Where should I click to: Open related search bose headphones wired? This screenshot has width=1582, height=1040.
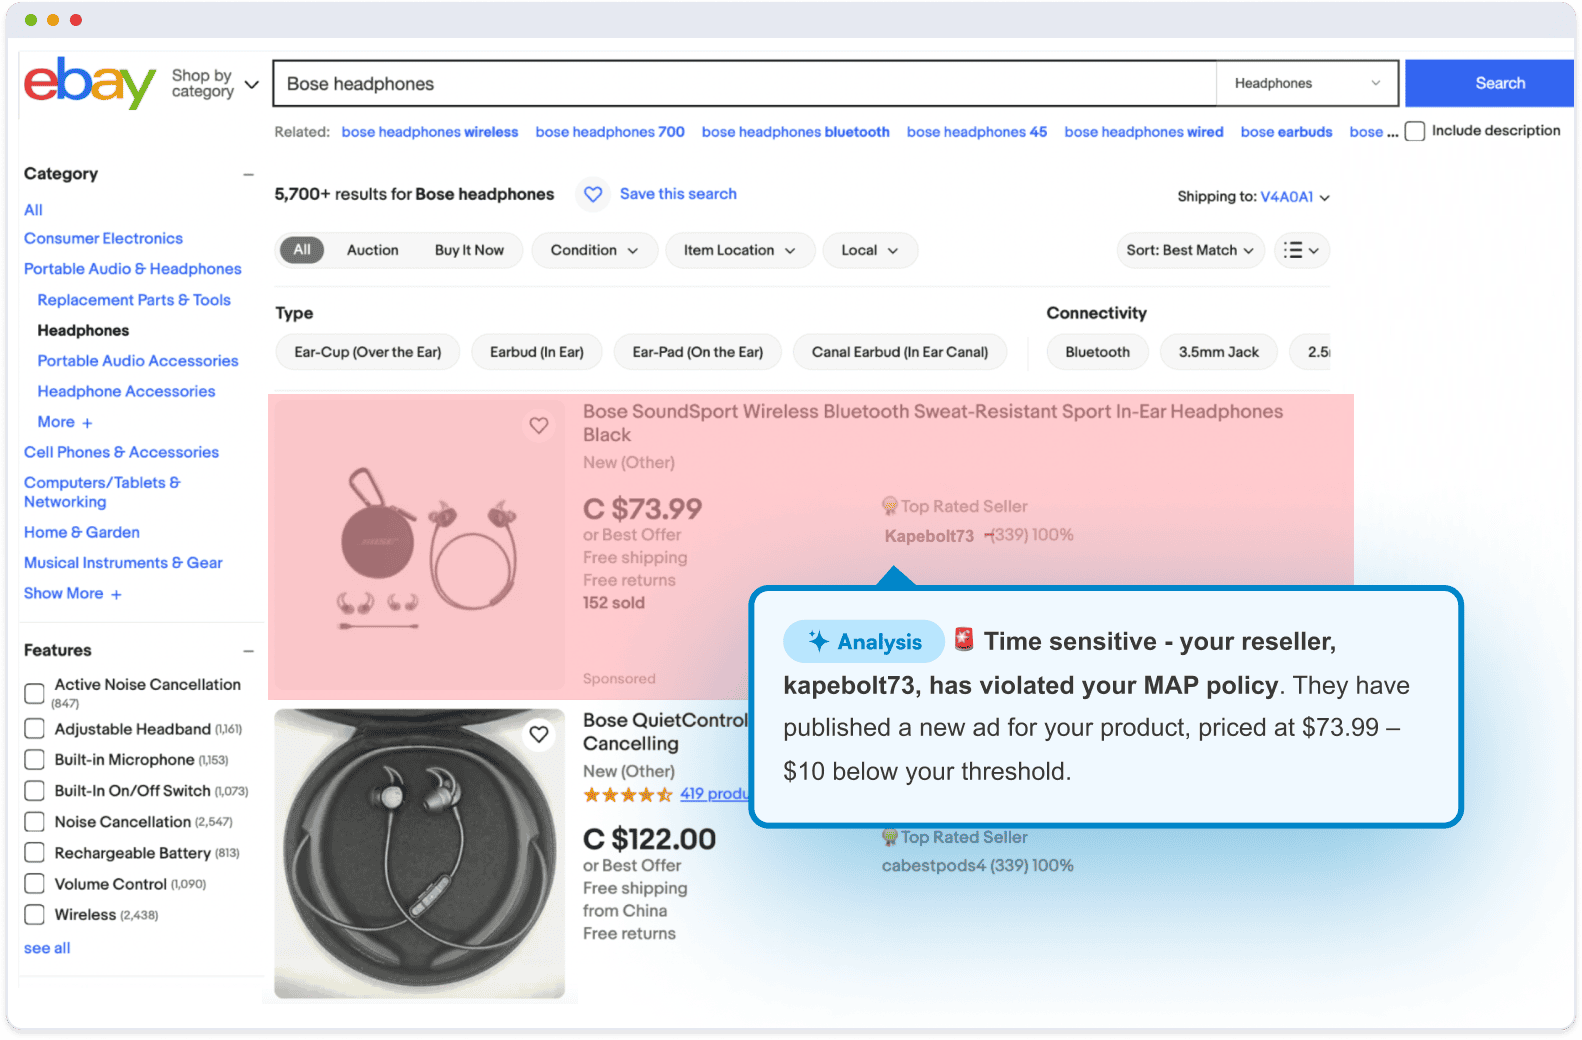click(1144, 132)
